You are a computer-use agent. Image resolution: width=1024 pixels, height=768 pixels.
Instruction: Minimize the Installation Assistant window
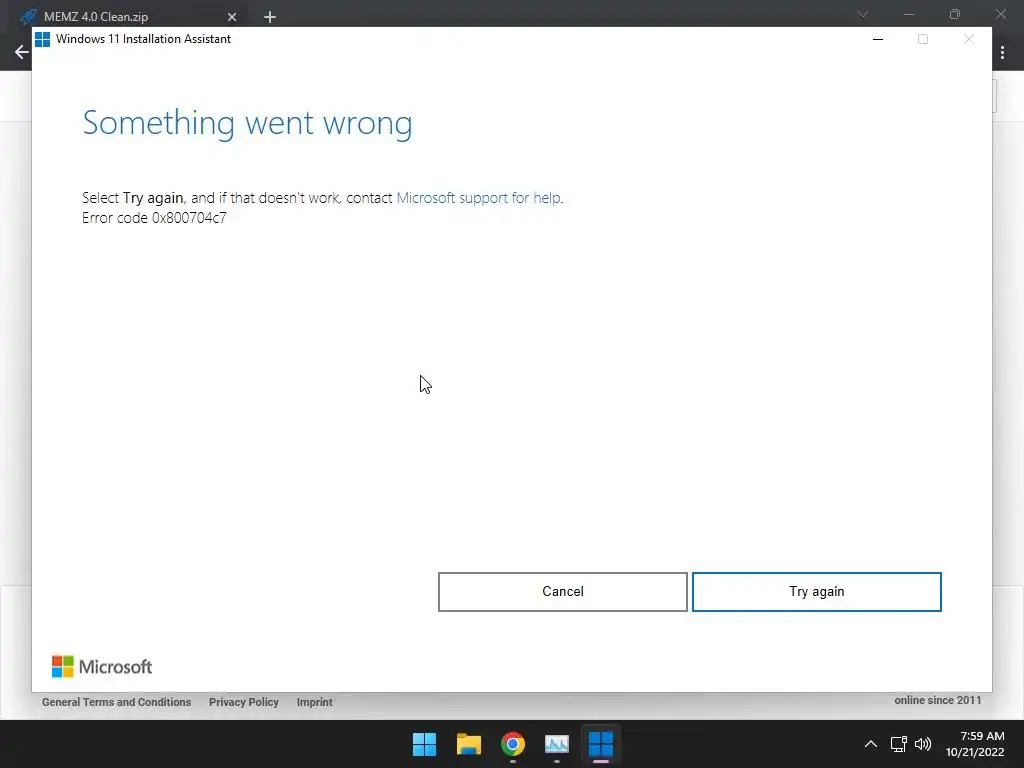[x=878, y=39]
